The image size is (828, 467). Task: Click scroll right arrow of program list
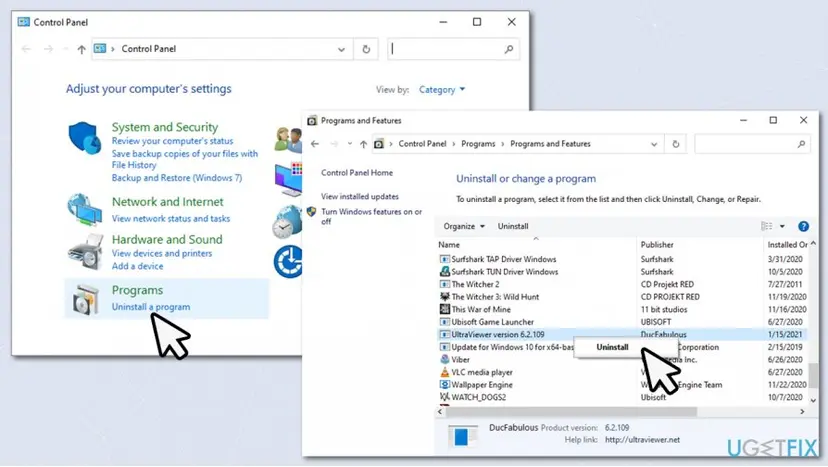click(802, 412)
